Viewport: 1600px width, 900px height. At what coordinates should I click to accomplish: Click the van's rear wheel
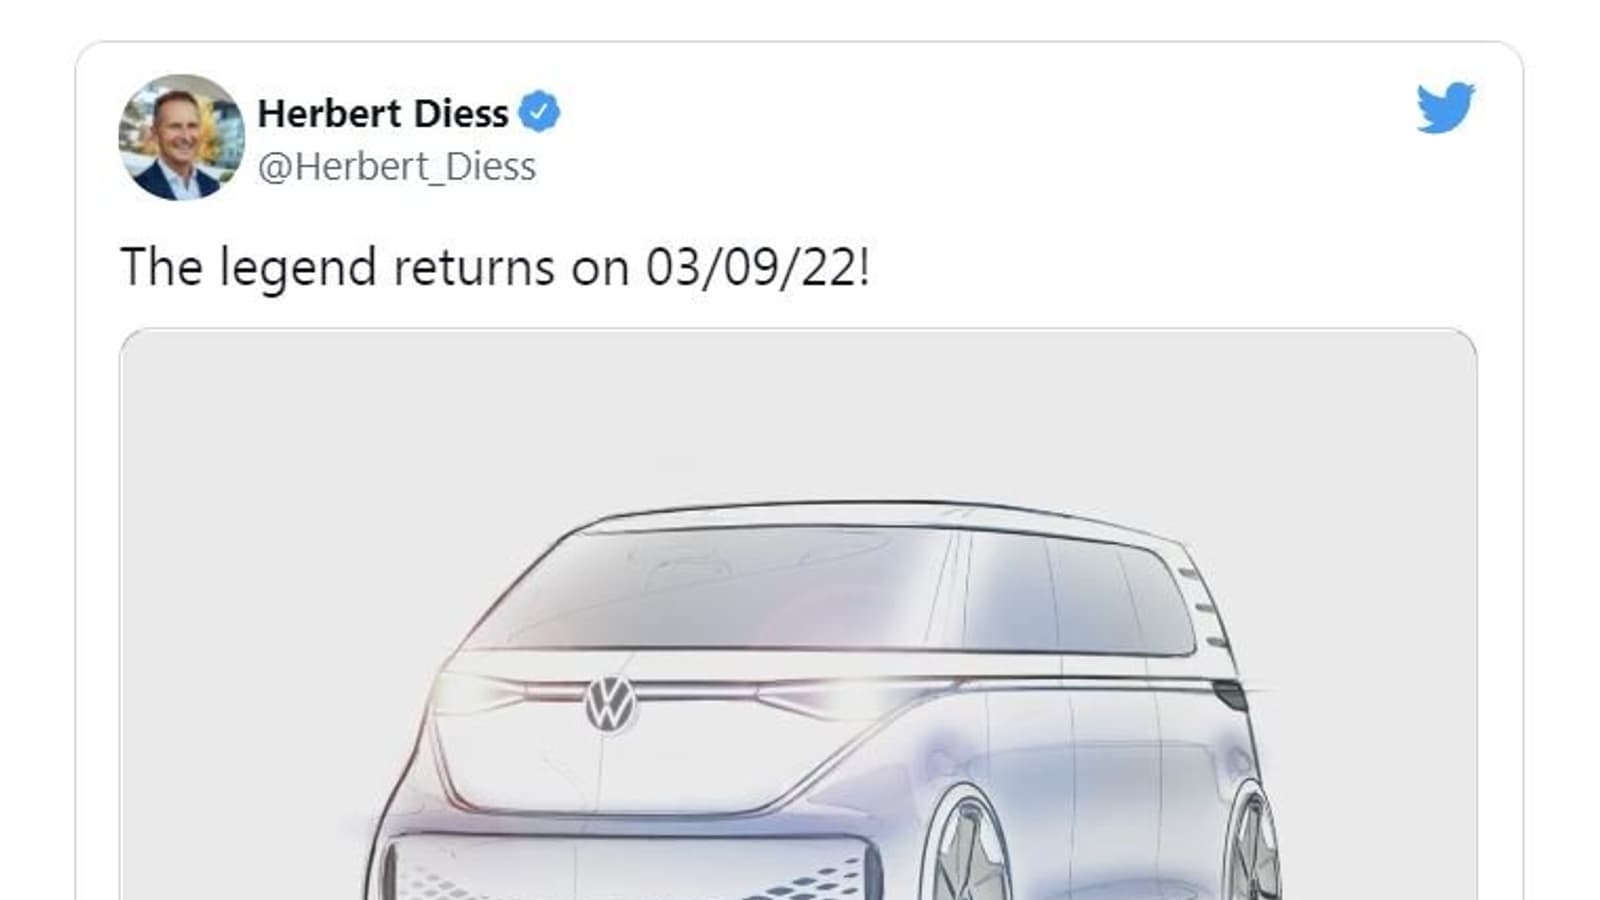(x=1253, y=846)
